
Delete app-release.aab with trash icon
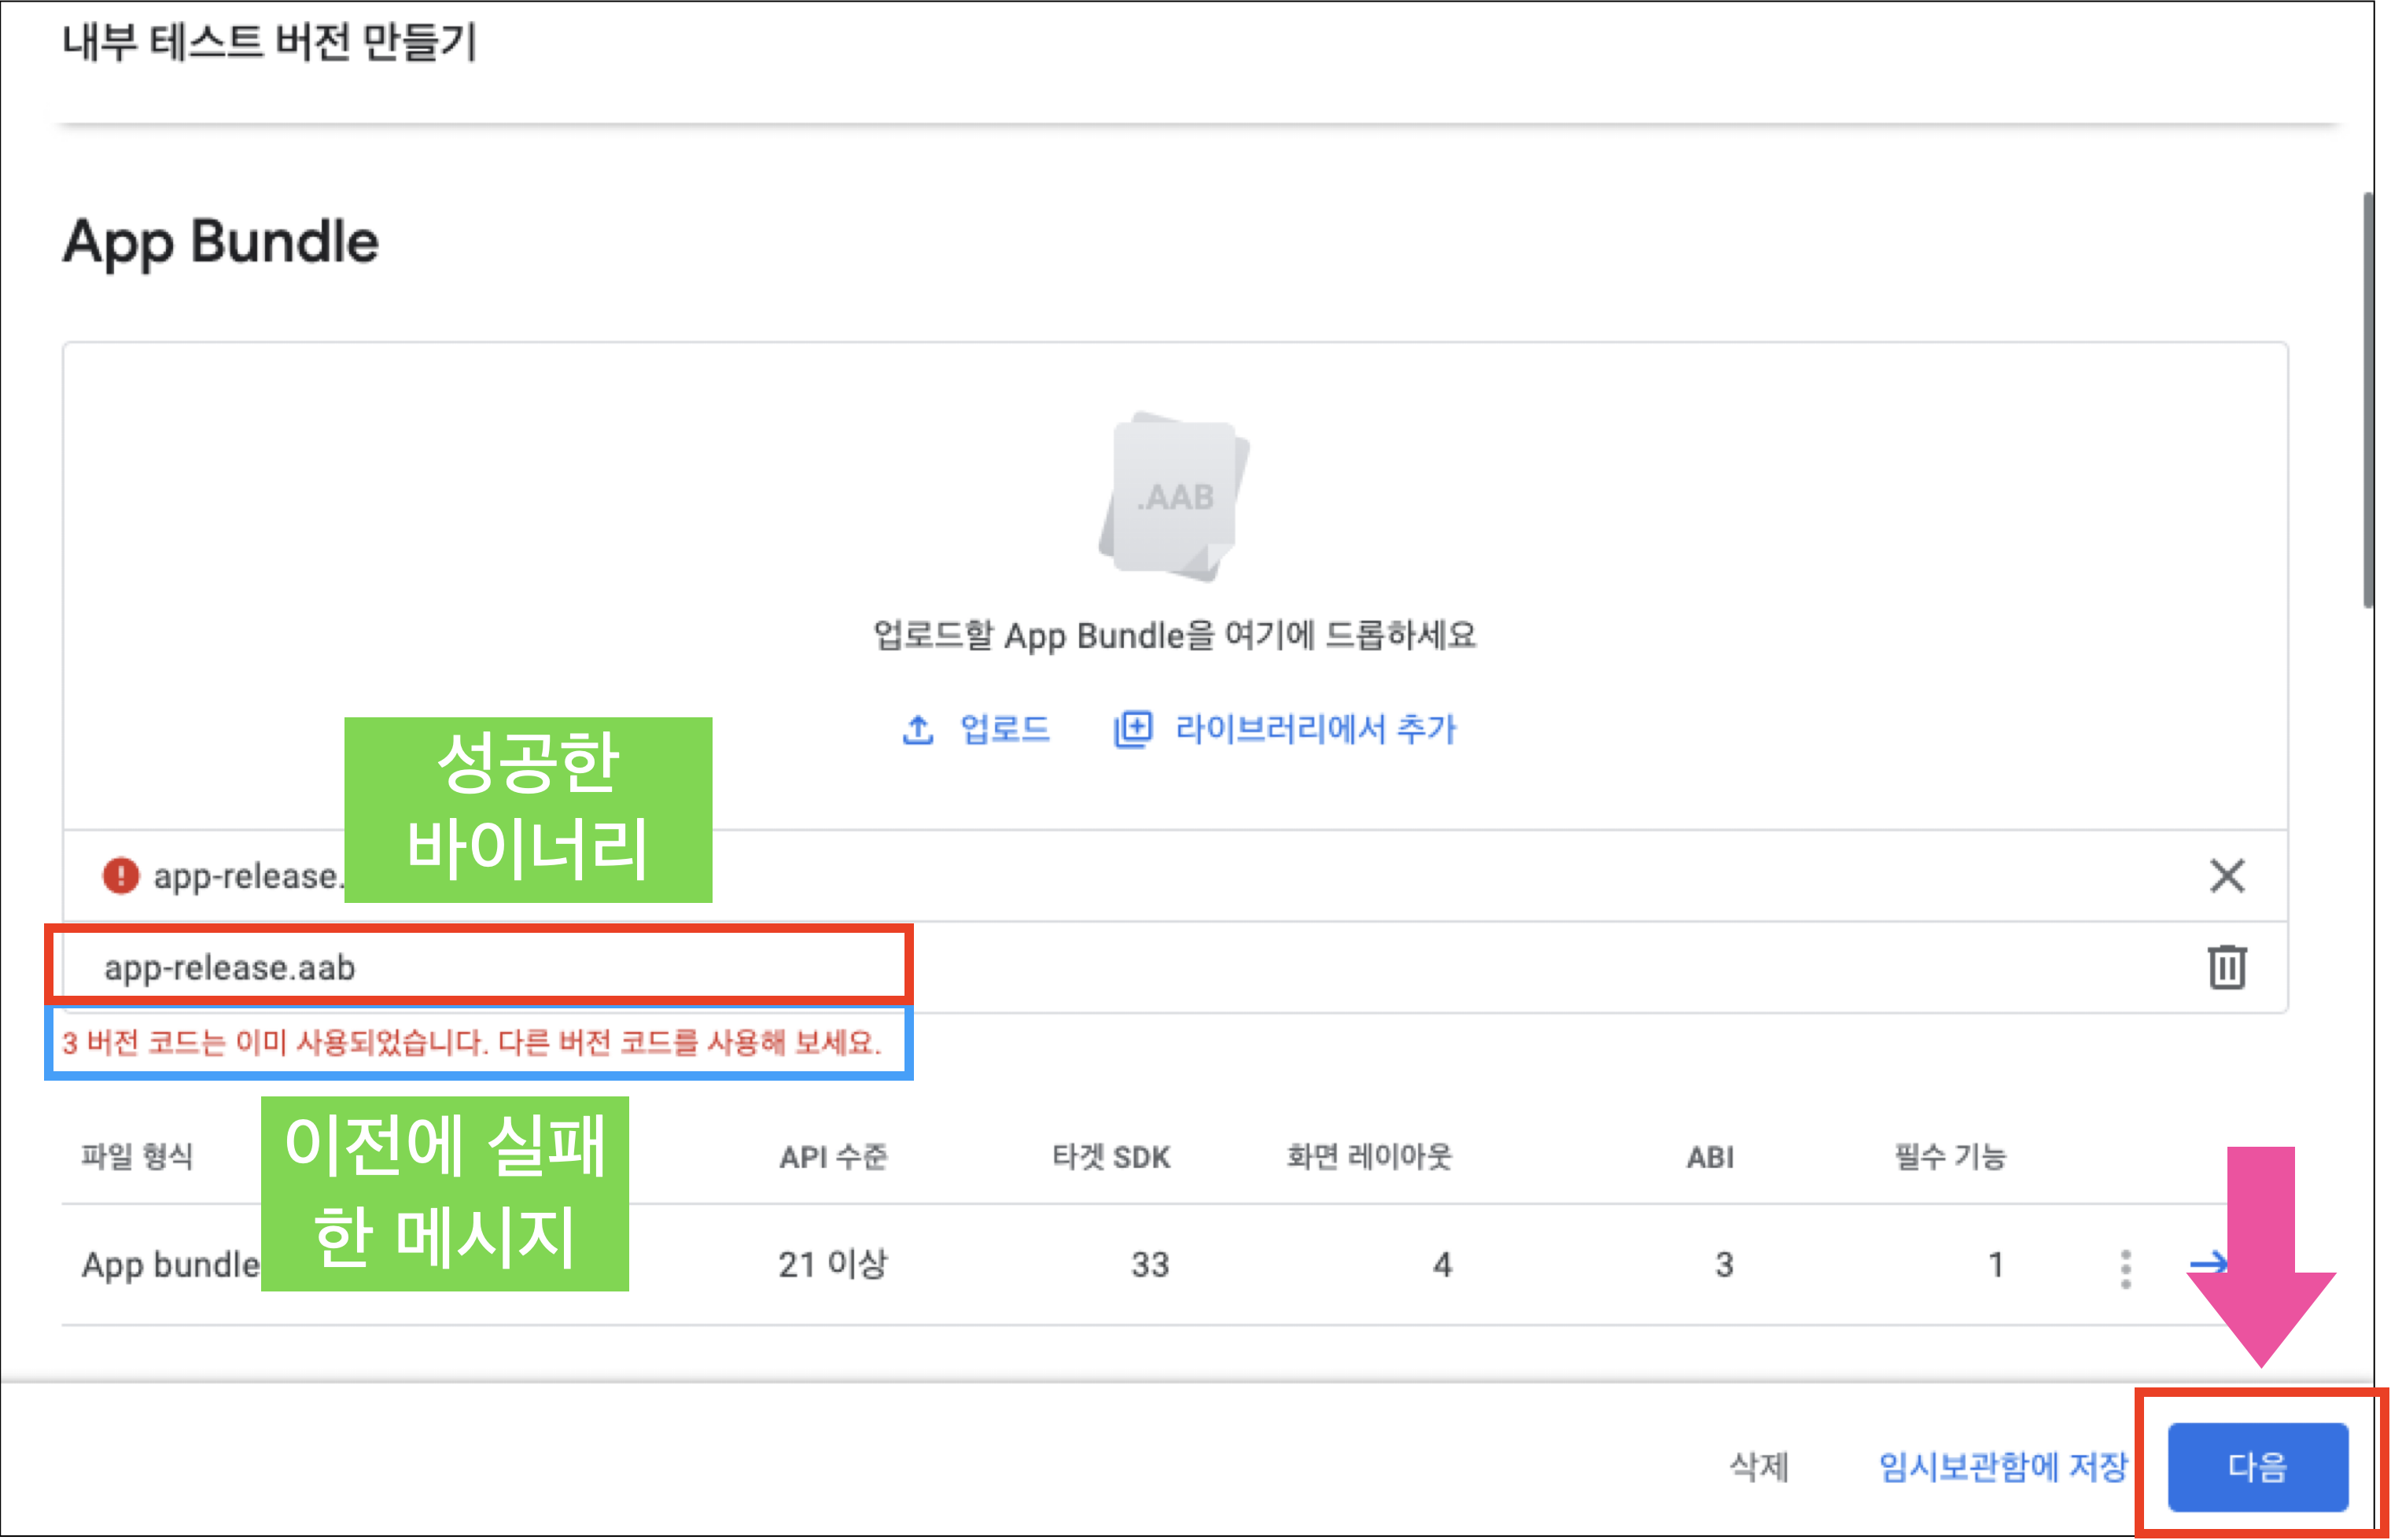coord(2227,967)
